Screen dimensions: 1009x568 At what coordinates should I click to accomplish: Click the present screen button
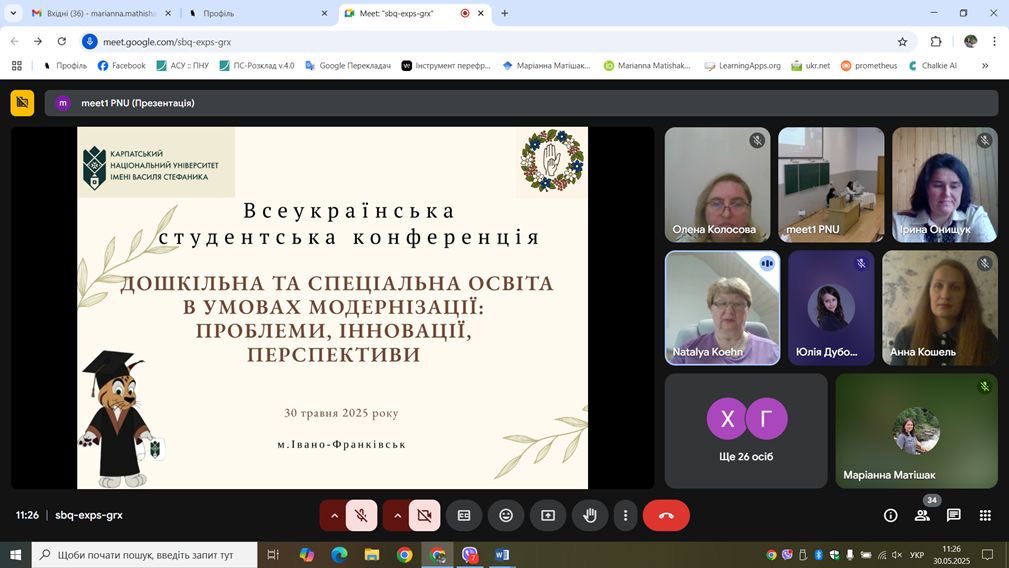coord(548,515)
